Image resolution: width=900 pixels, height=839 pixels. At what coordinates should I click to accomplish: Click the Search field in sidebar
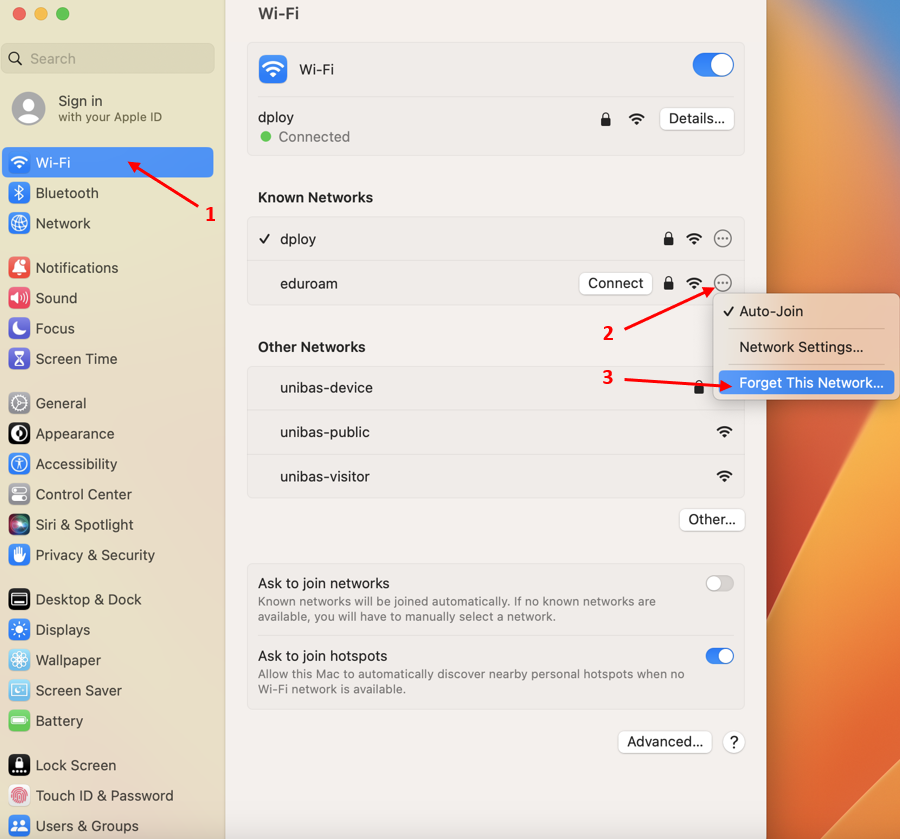(x=108, y=59)
